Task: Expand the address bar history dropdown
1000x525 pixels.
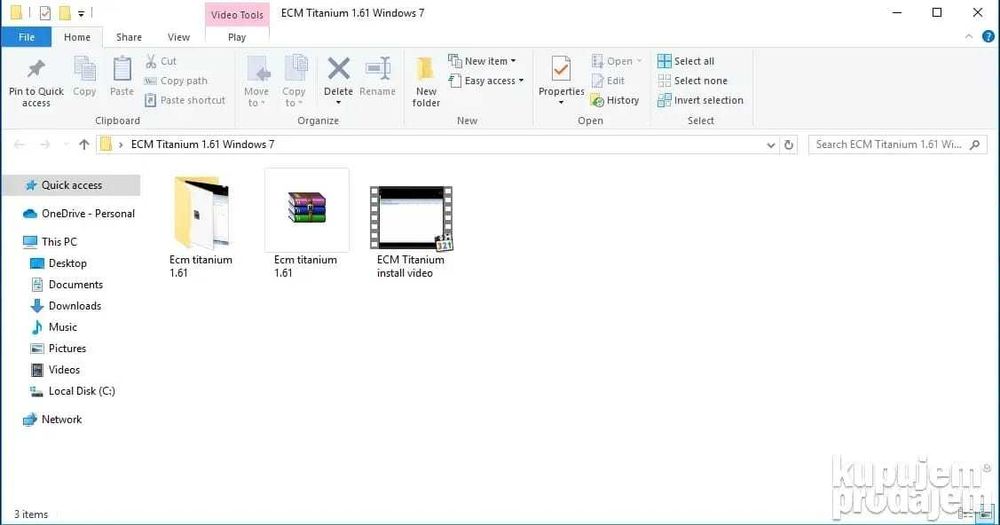Action: coord(770,145)
